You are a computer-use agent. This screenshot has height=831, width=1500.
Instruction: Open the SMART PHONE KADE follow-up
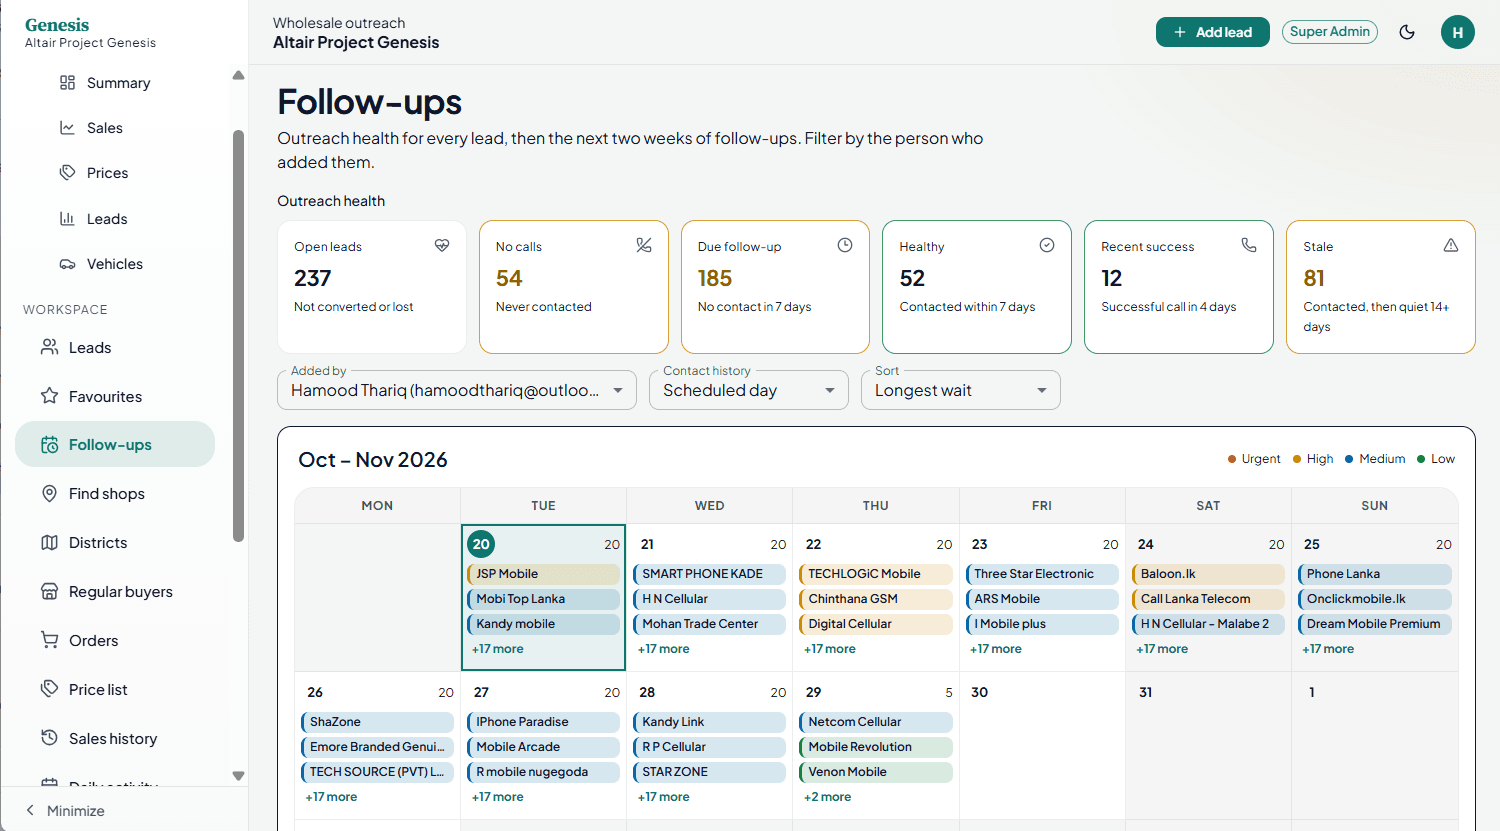pos(709,574)
